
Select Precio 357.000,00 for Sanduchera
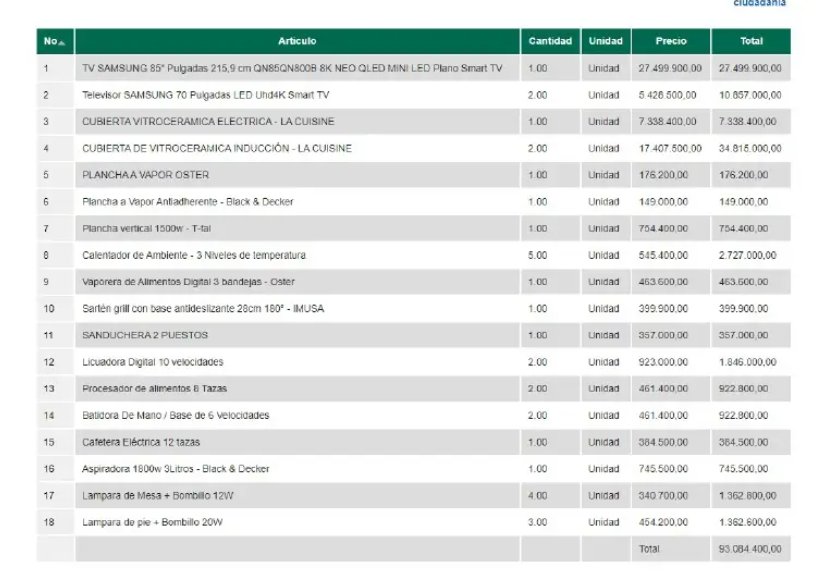(663, 335)
